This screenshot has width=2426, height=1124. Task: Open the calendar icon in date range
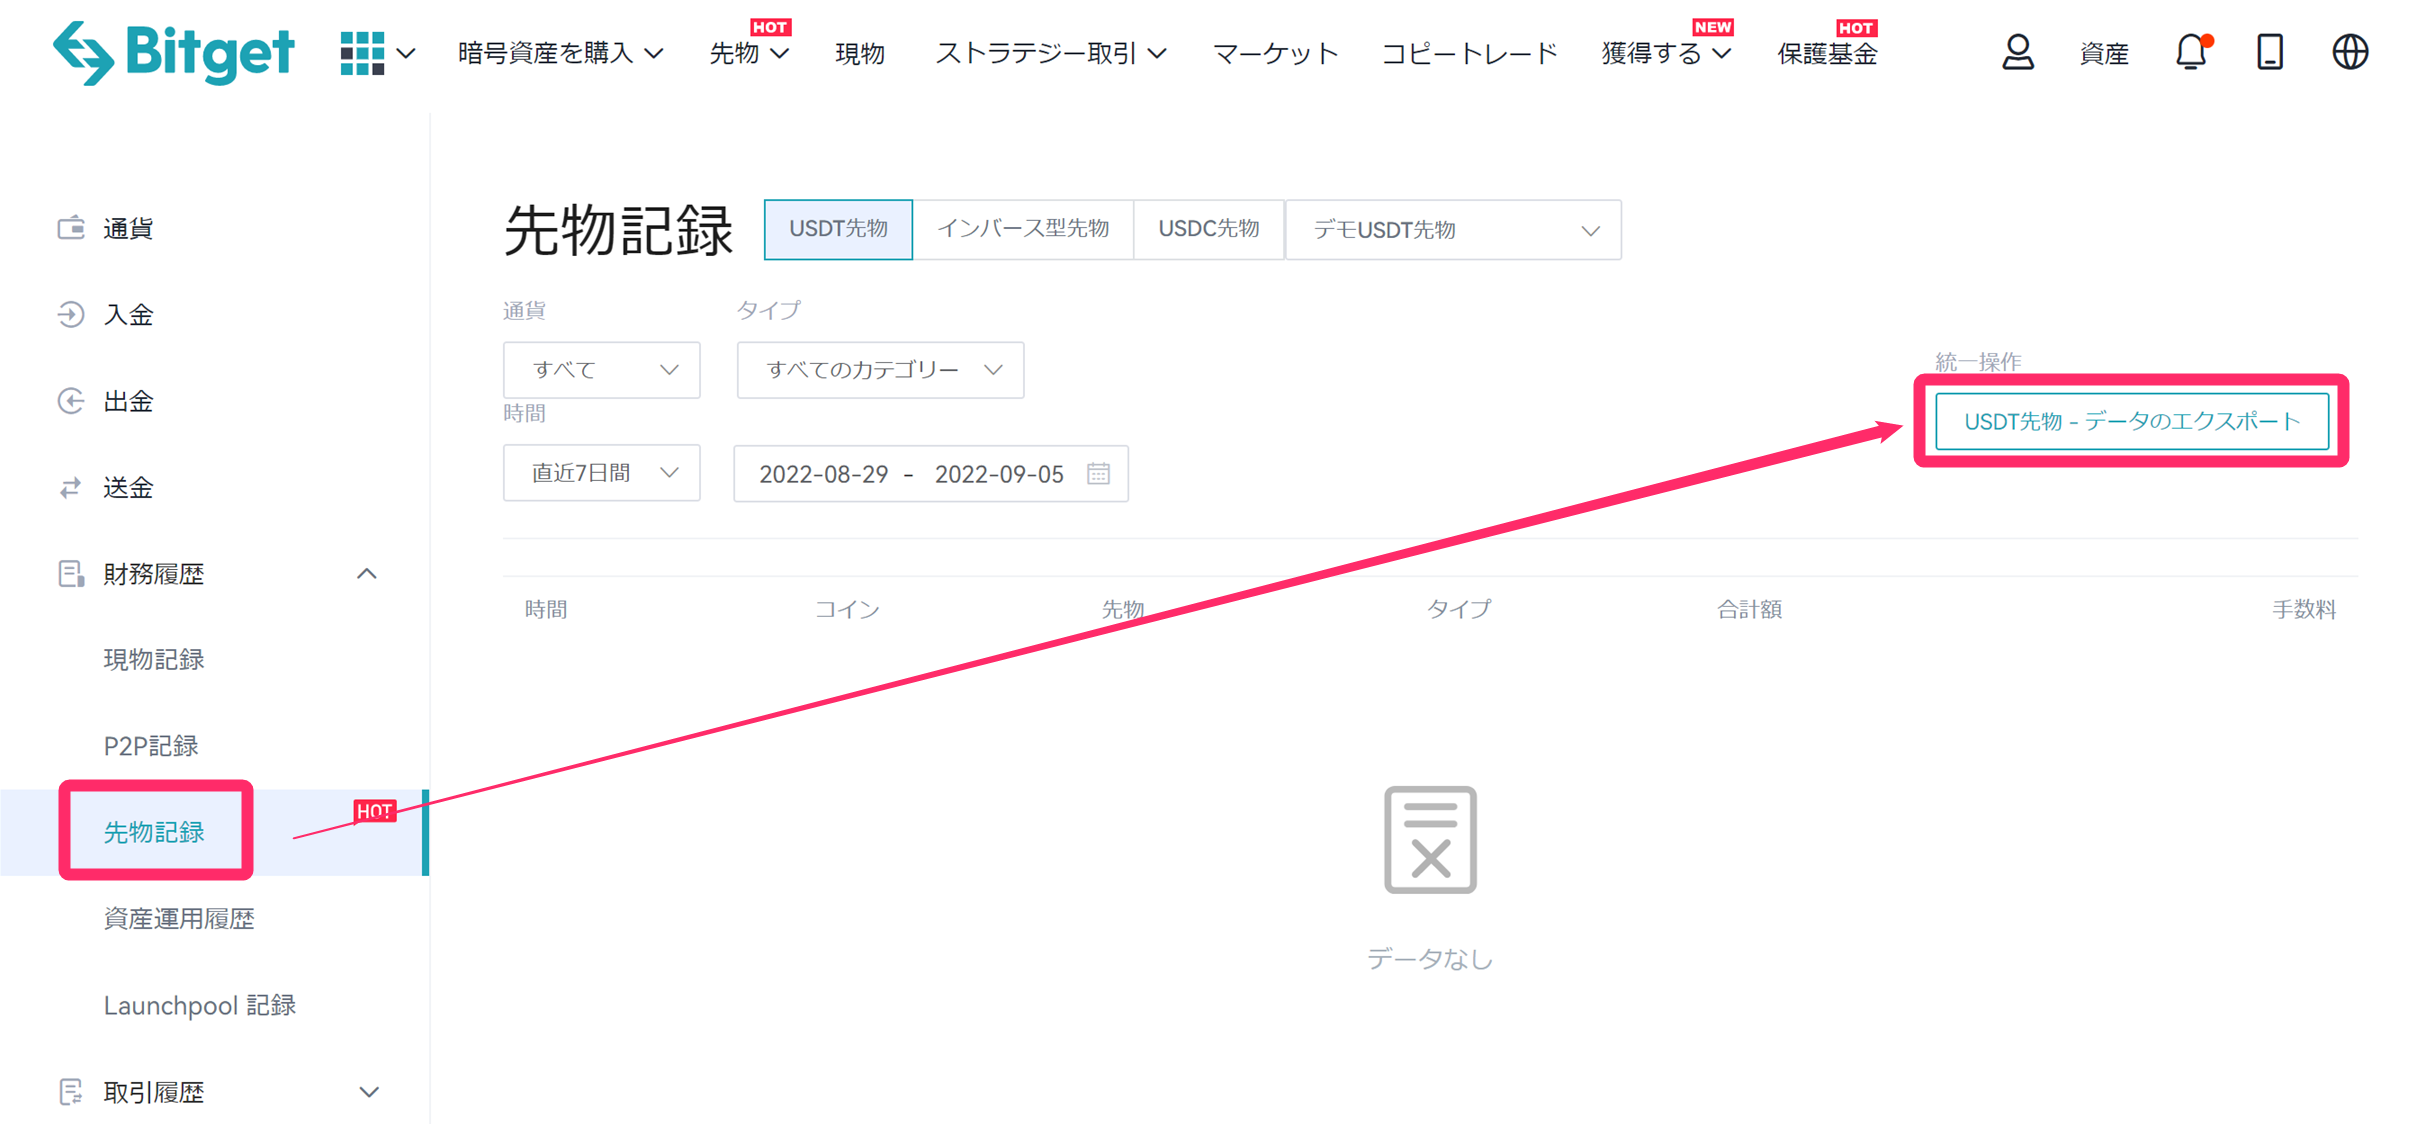1098,473
